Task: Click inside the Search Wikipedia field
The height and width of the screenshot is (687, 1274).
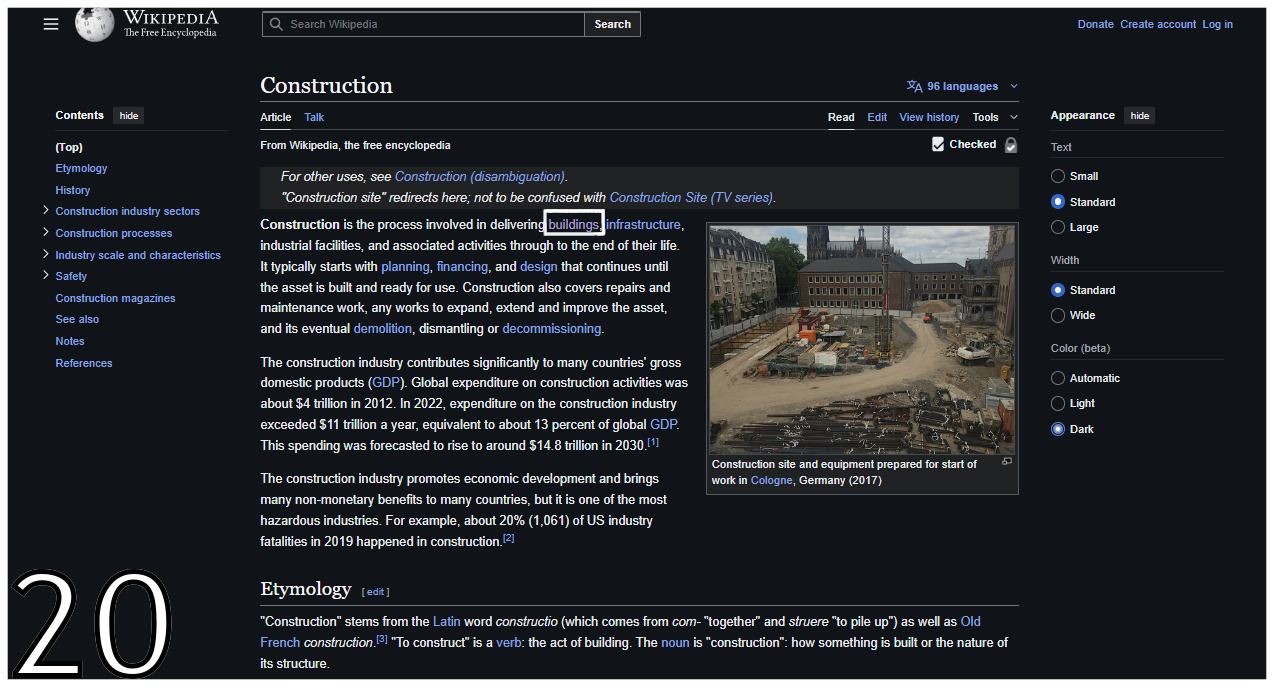Action: point(430,24)
